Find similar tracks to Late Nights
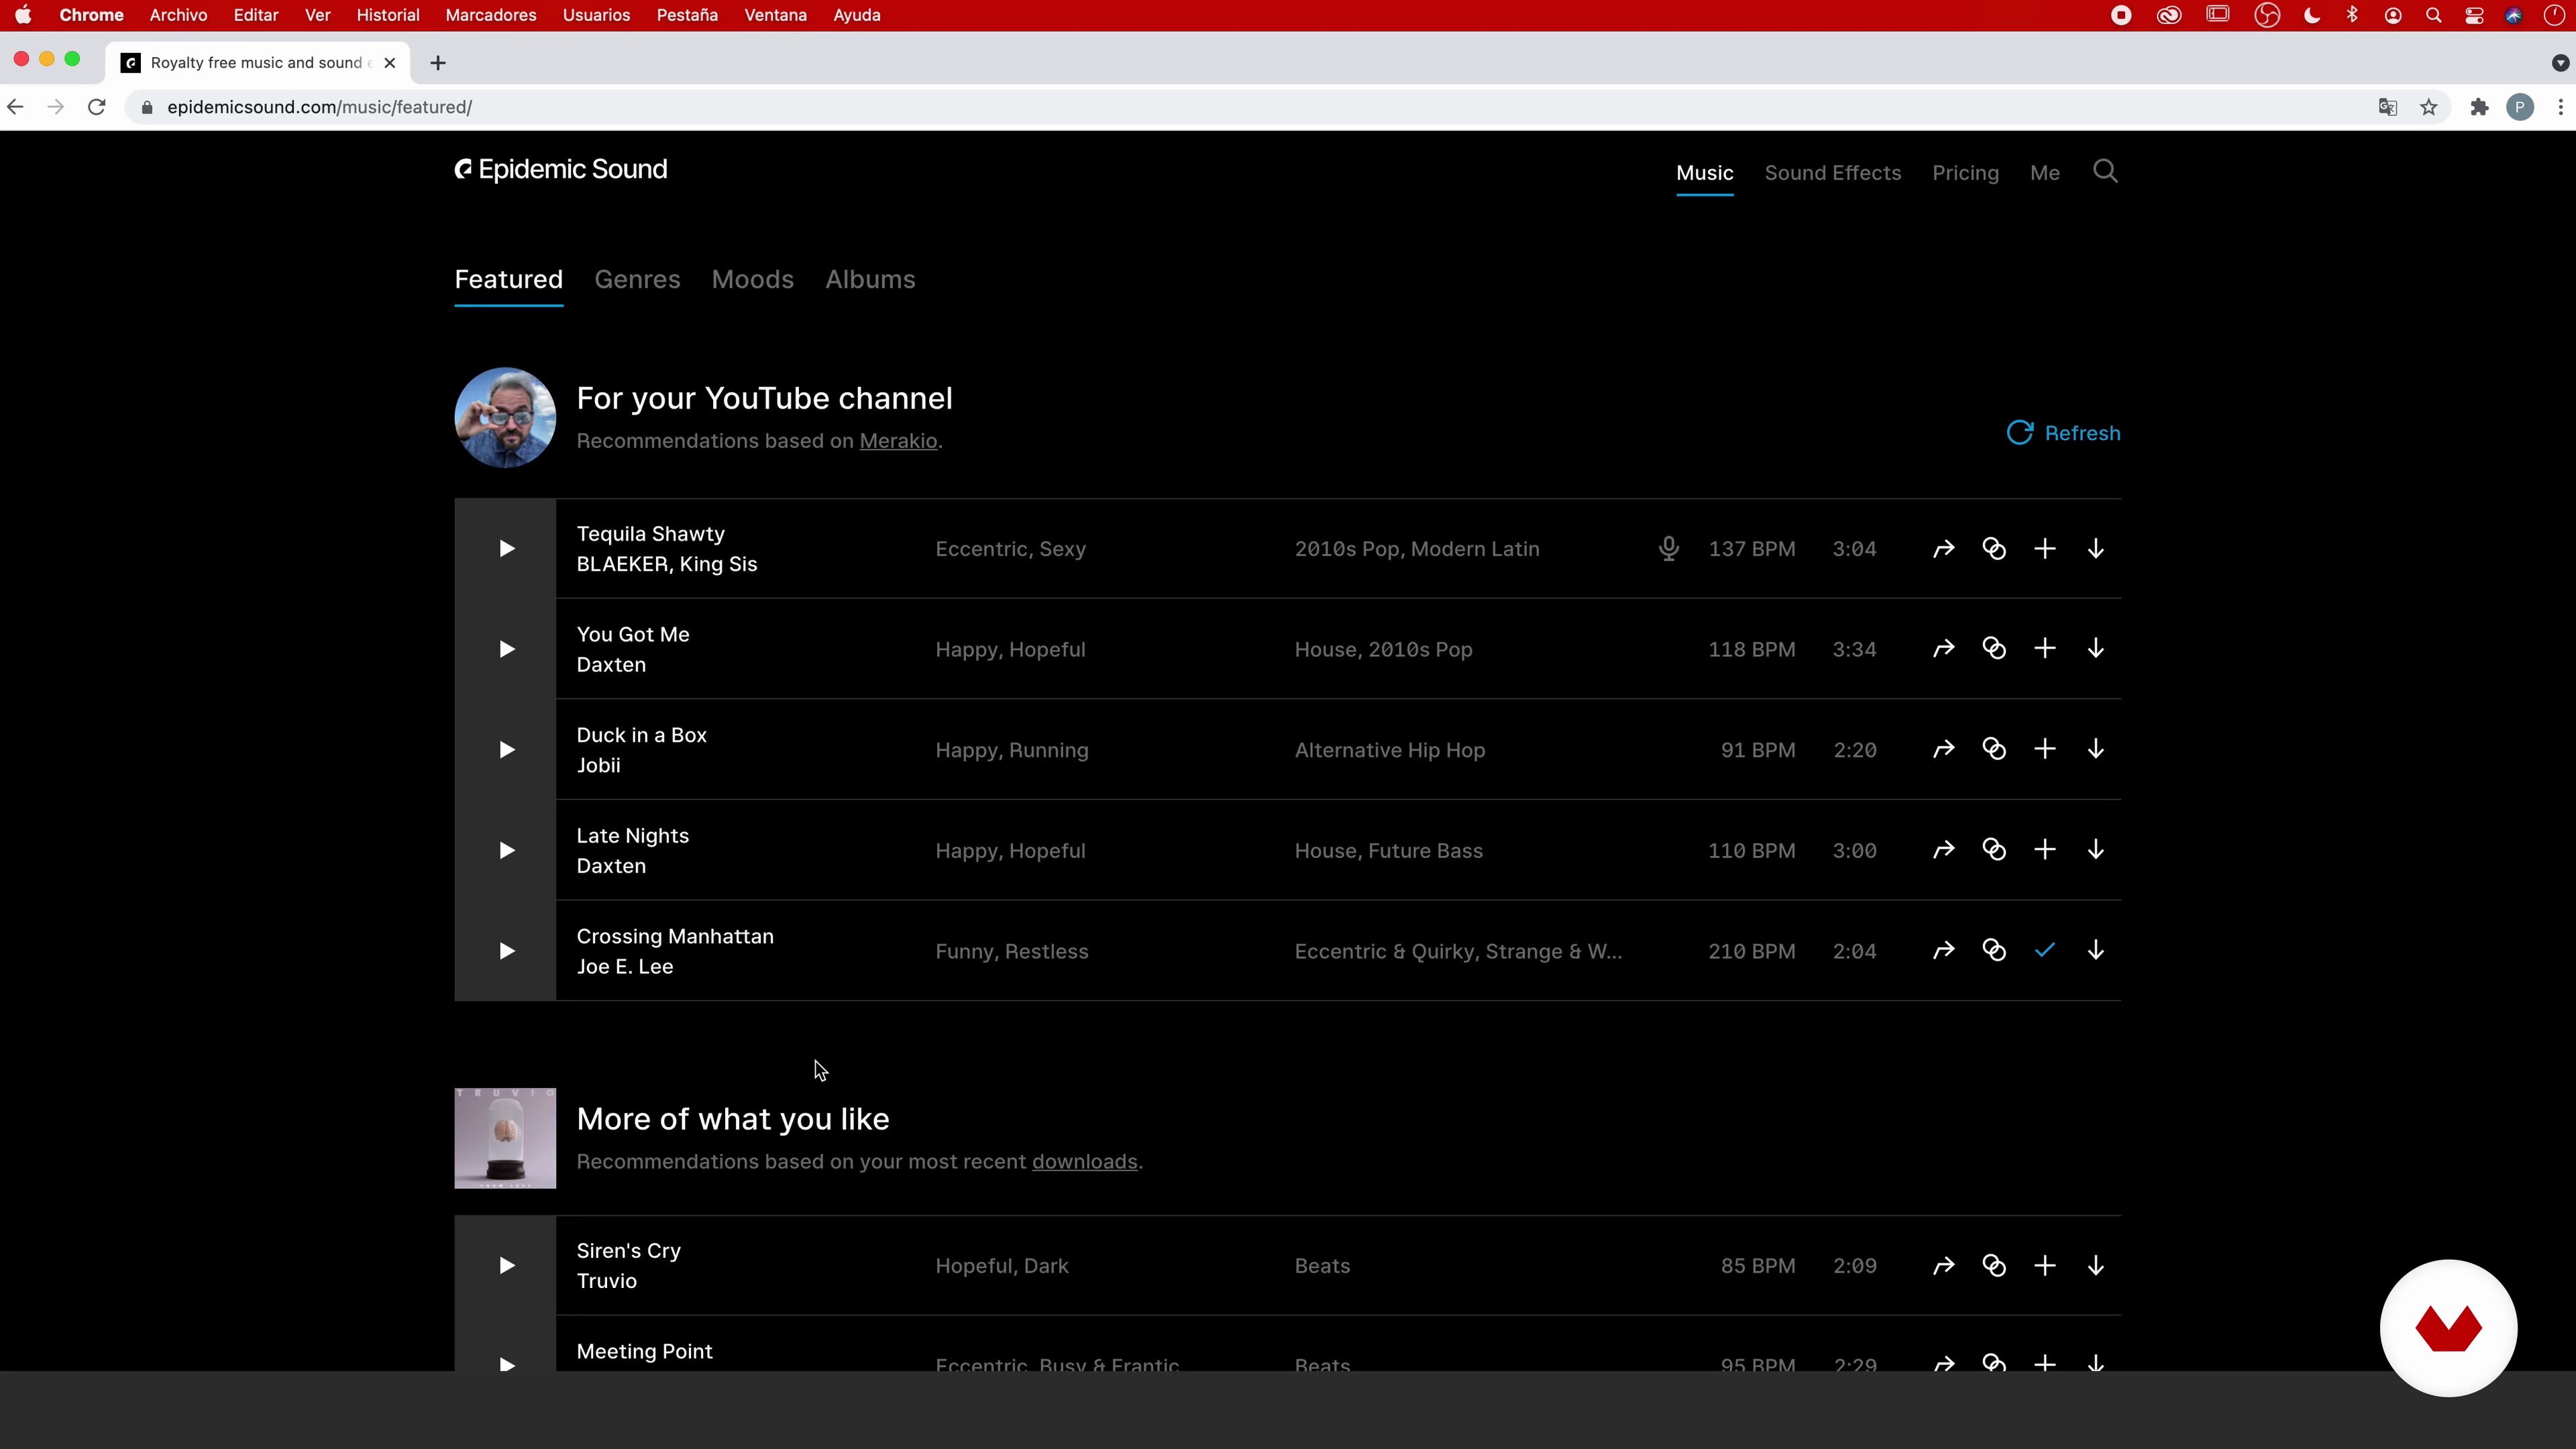The image size is (2576, 1449). [x=1994, y=850]
